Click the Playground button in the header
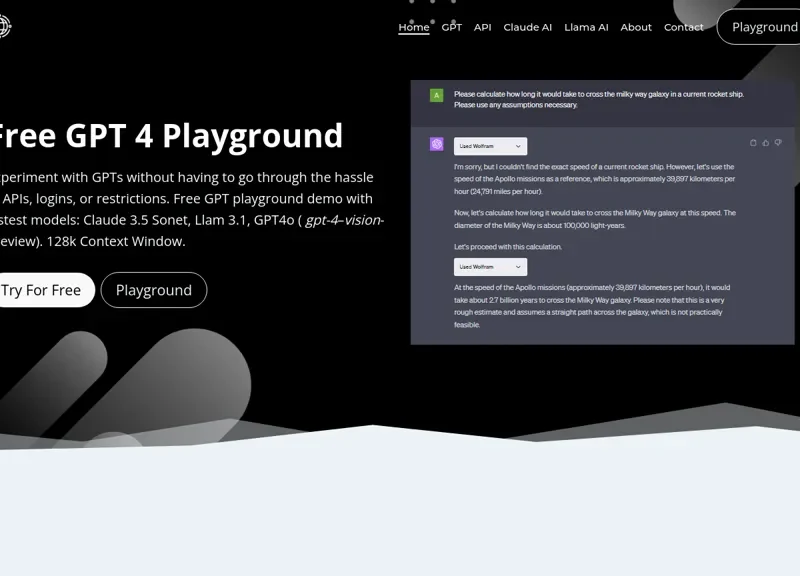 (x=759, y=27)
